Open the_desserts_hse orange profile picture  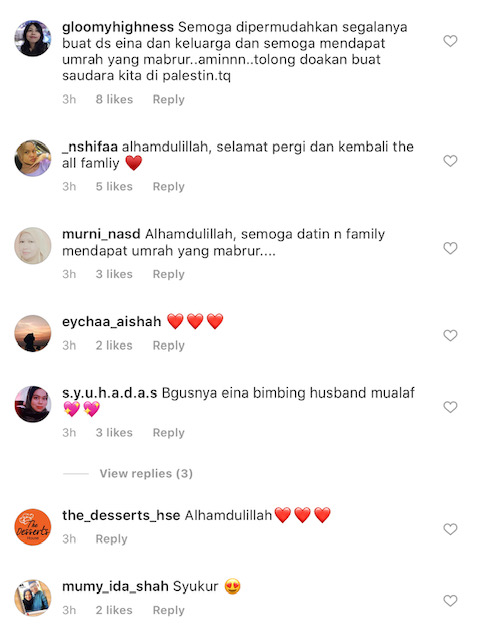[33, 527]
